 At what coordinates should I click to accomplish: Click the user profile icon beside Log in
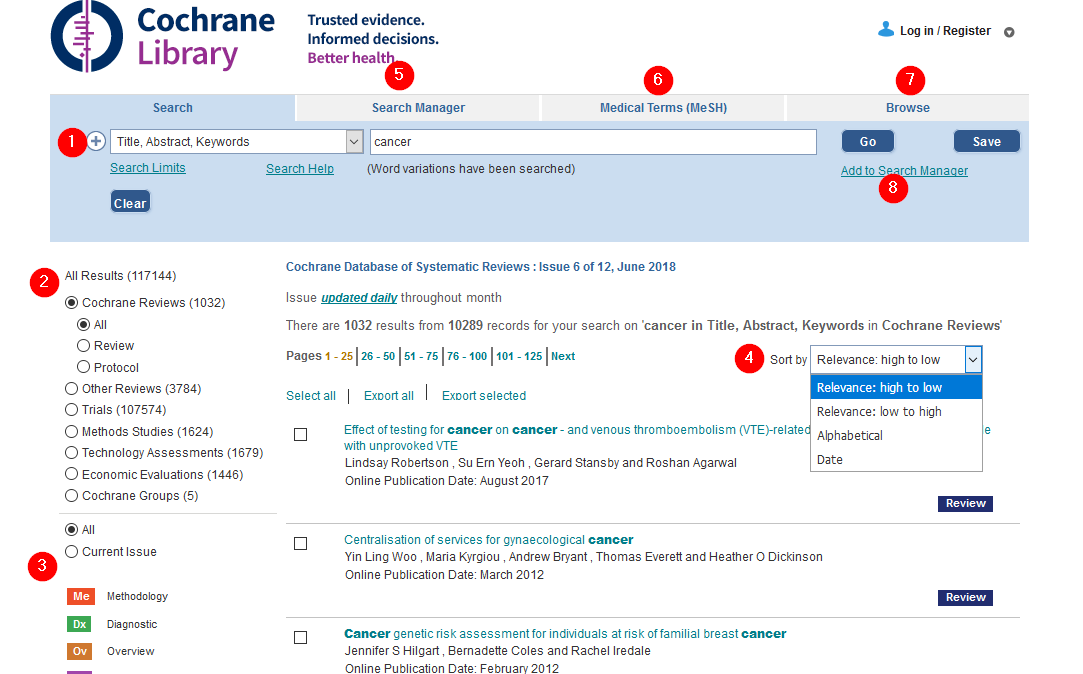pos(885,30)
